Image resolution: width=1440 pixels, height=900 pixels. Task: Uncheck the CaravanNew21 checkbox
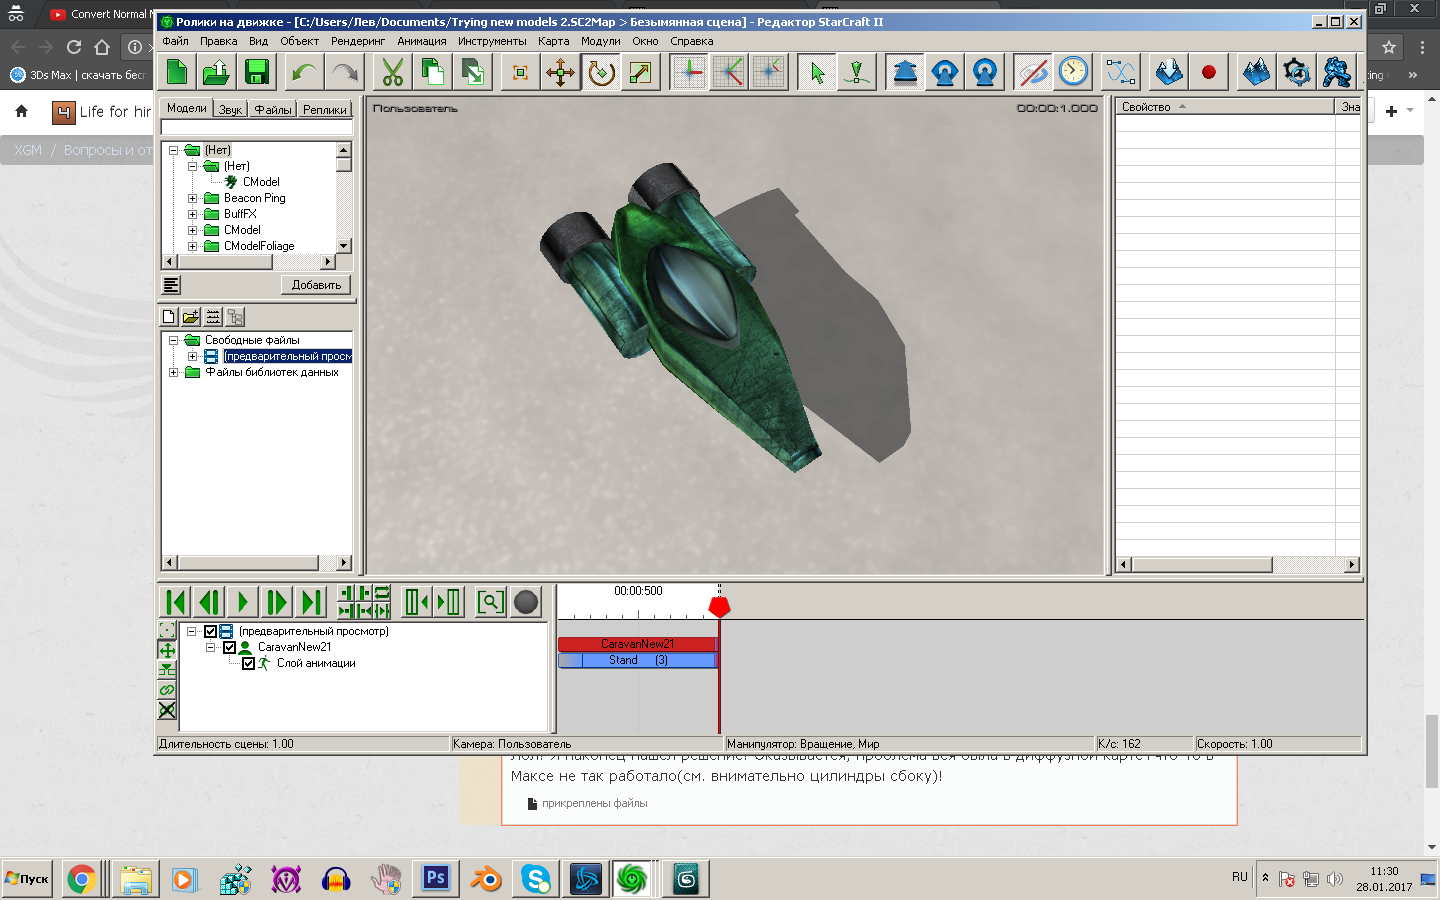(x=230, y=647)
